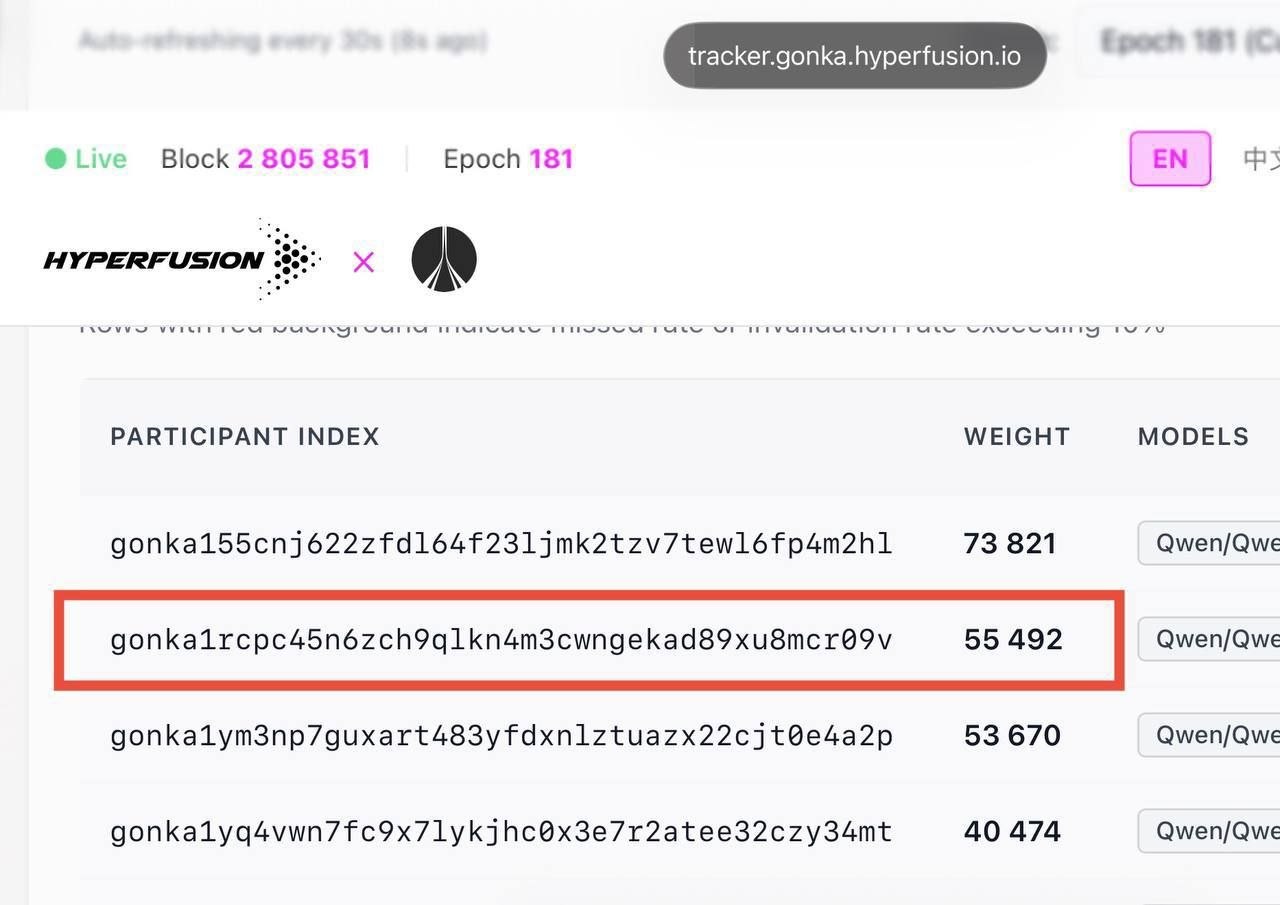Tap the tracker.gonka.hyperfusion.io address pill
The height and width of the screenshot is (905, 1280).
pos(855,55)
